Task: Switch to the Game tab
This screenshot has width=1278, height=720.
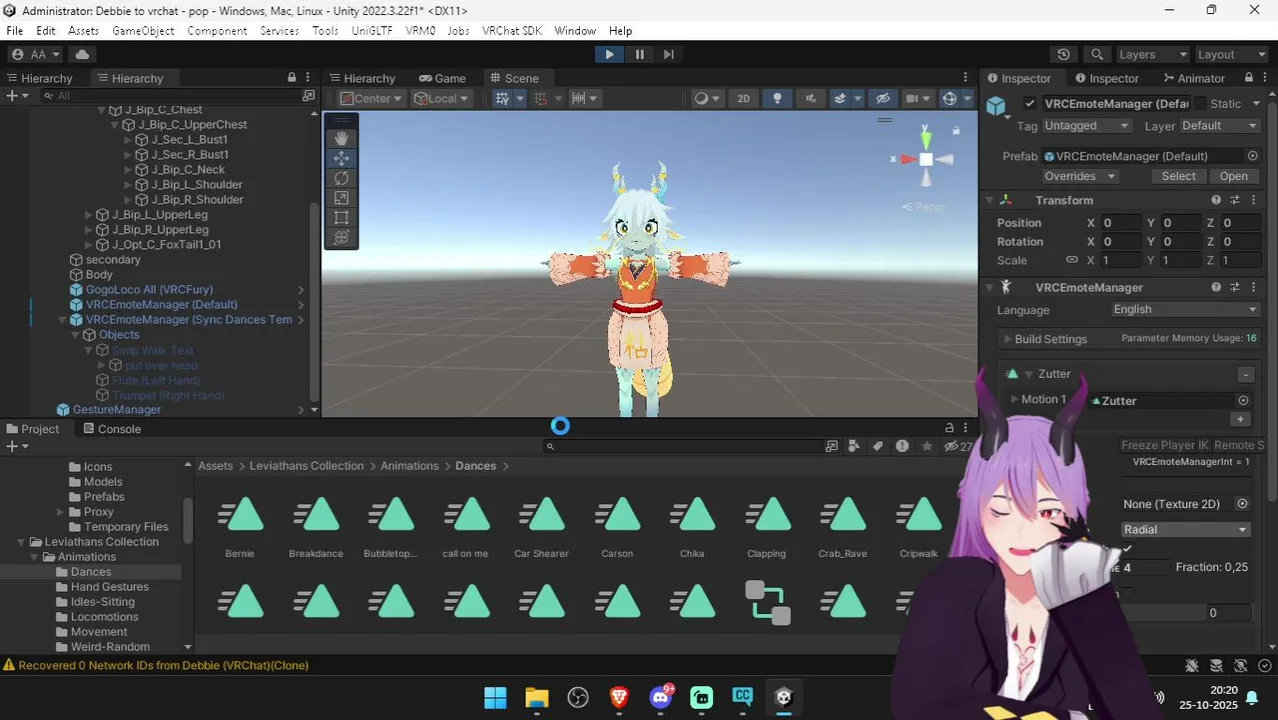Action: [x=442, y=78]
